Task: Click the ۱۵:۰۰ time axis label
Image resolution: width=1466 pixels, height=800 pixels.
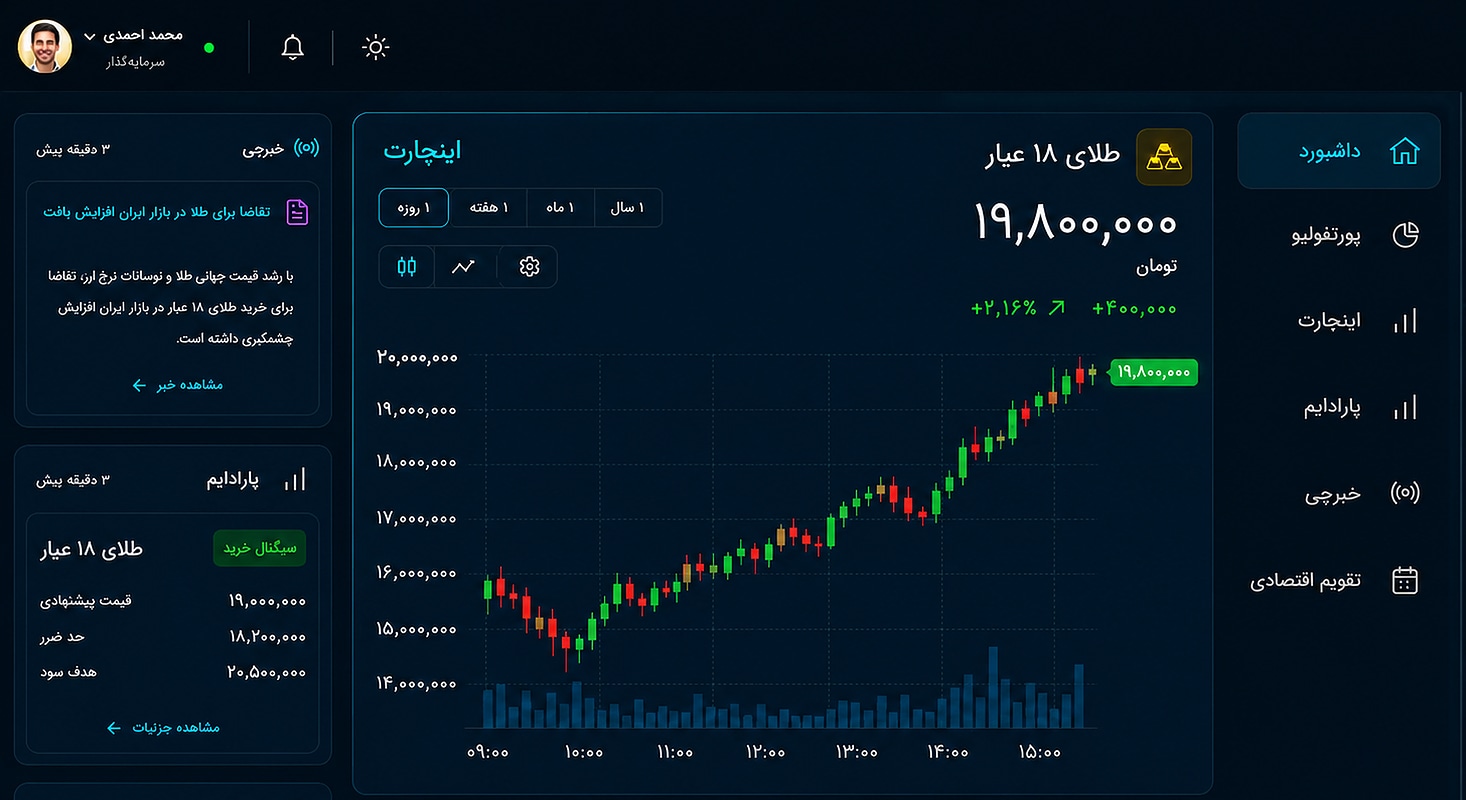Action: click(1040, 752)
